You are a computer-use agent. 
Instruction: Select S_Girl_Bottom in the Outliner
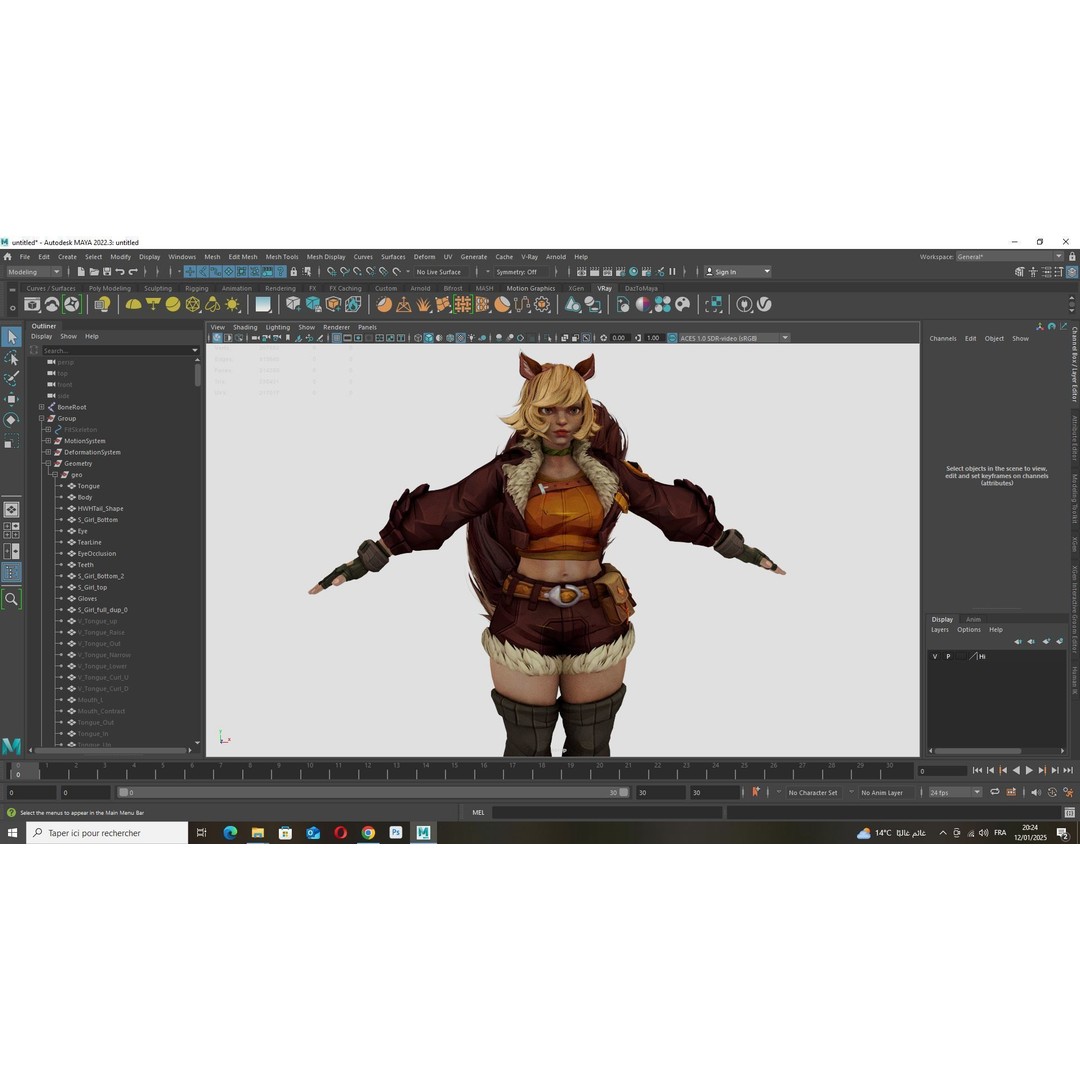pyautogui.click(x=97, y=520)
